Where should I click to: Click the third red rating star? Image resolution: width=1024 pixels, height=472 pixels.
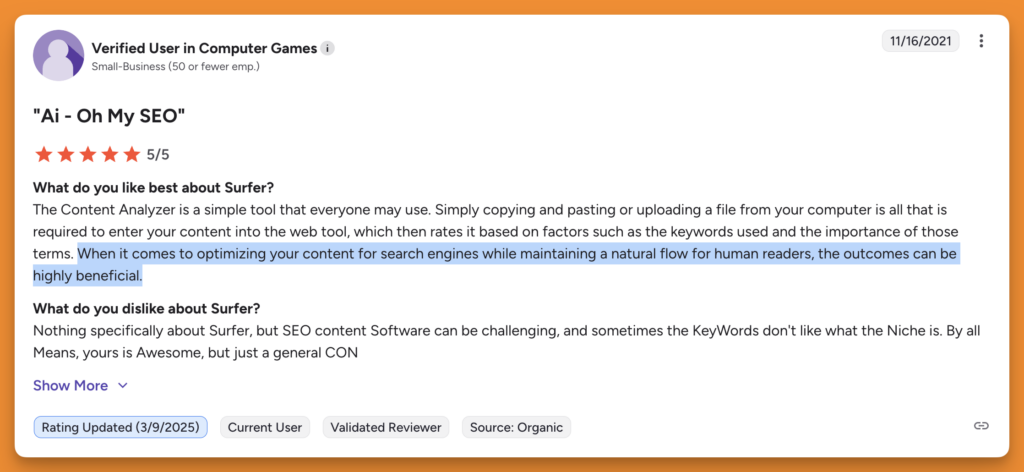point(87,154)
